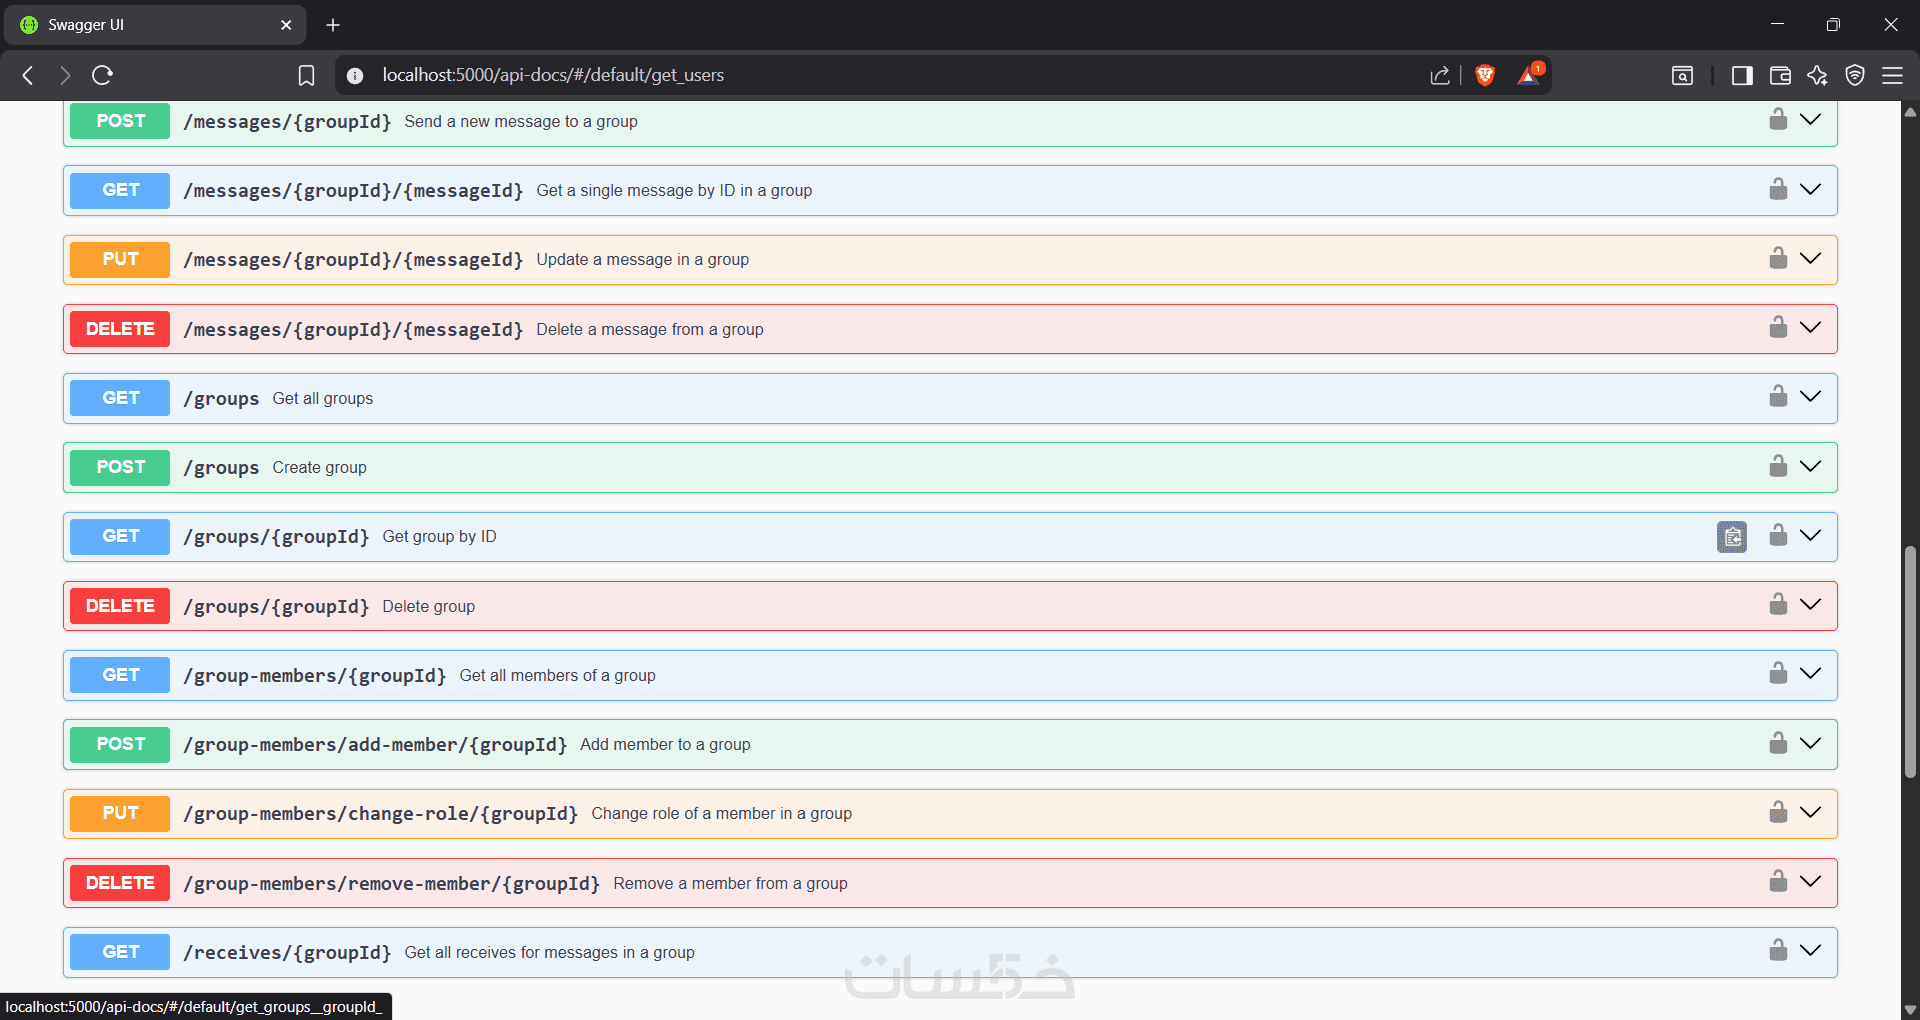Viewport: 1920px width, 1020px height.
Task: Click the Brave Shields lion icon
Action: click(x=1485, y=75)
